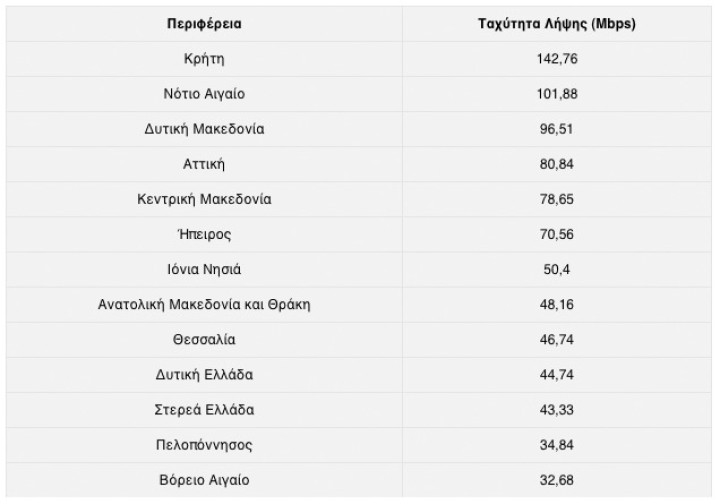Click Ανατολική Μακεδονία και Θράκη cell

click(x=204, y=304)
